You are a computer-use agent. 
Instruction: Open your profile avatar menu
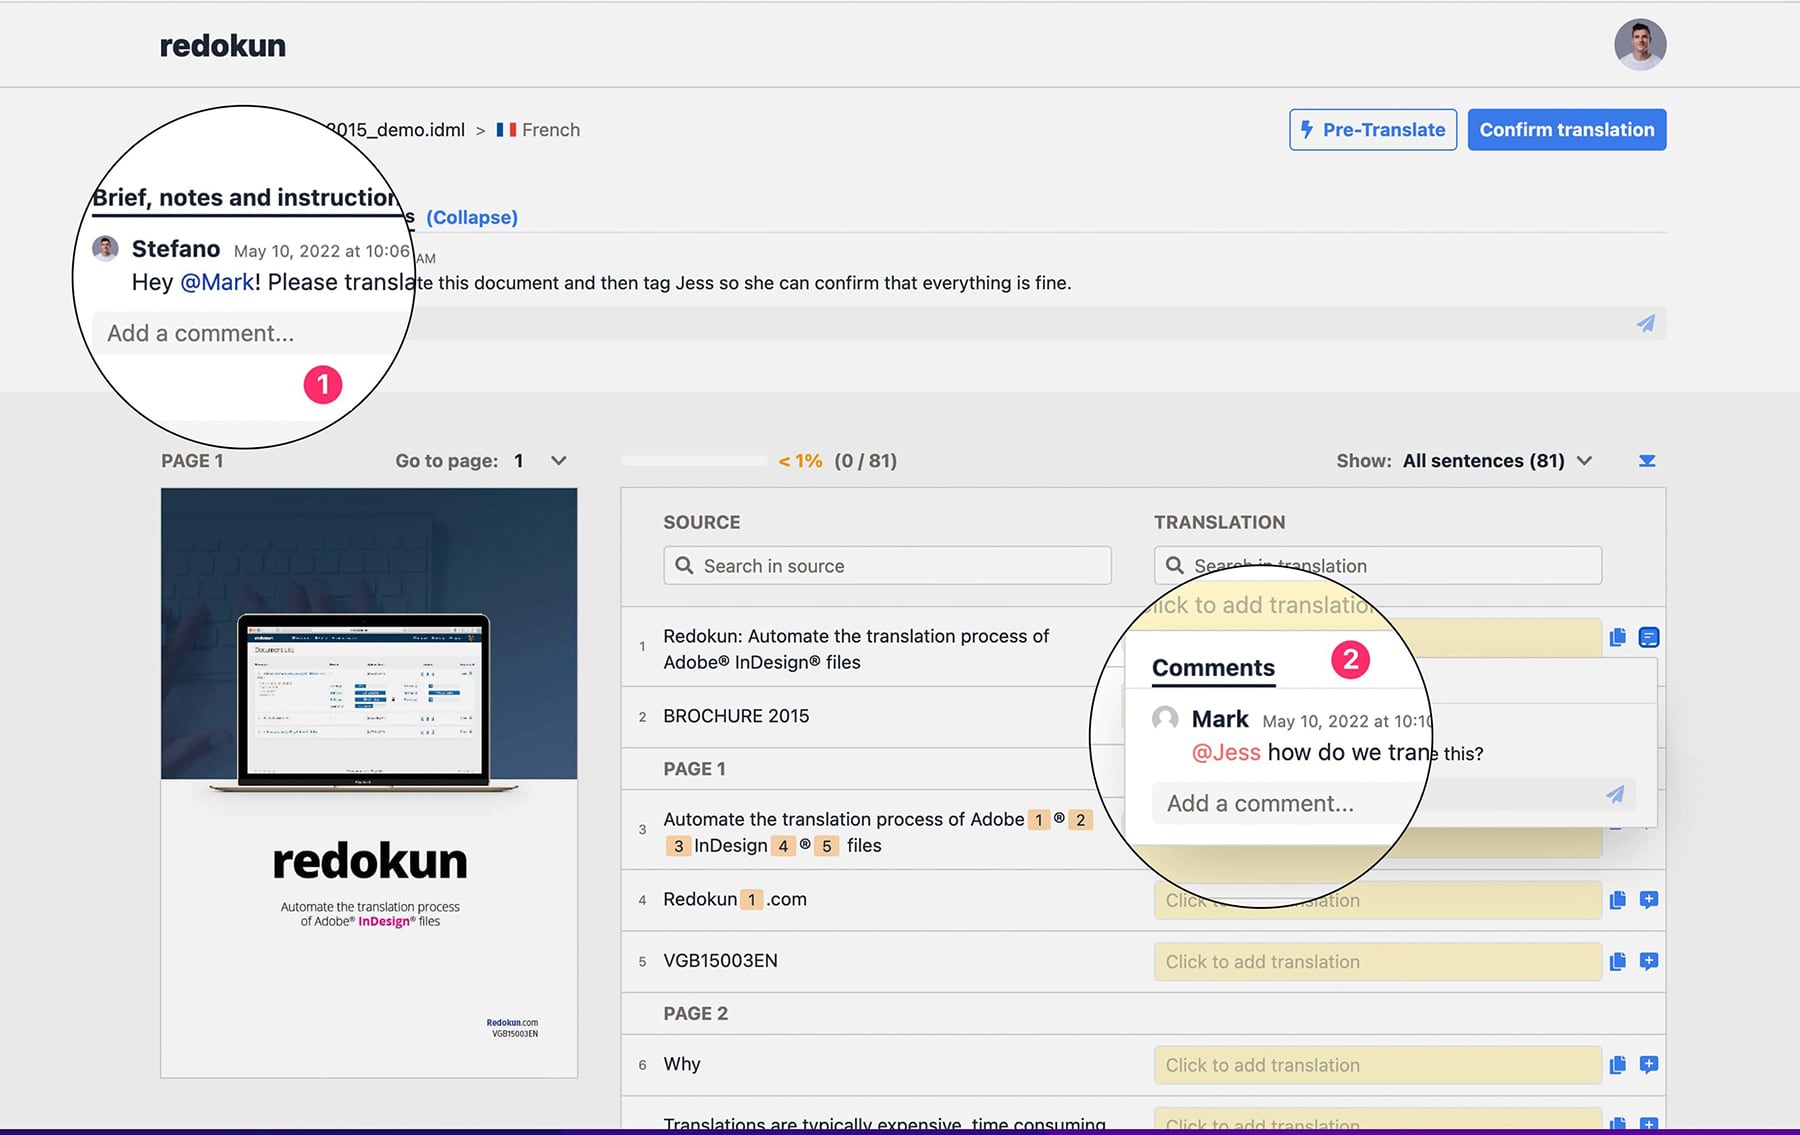1639,43
